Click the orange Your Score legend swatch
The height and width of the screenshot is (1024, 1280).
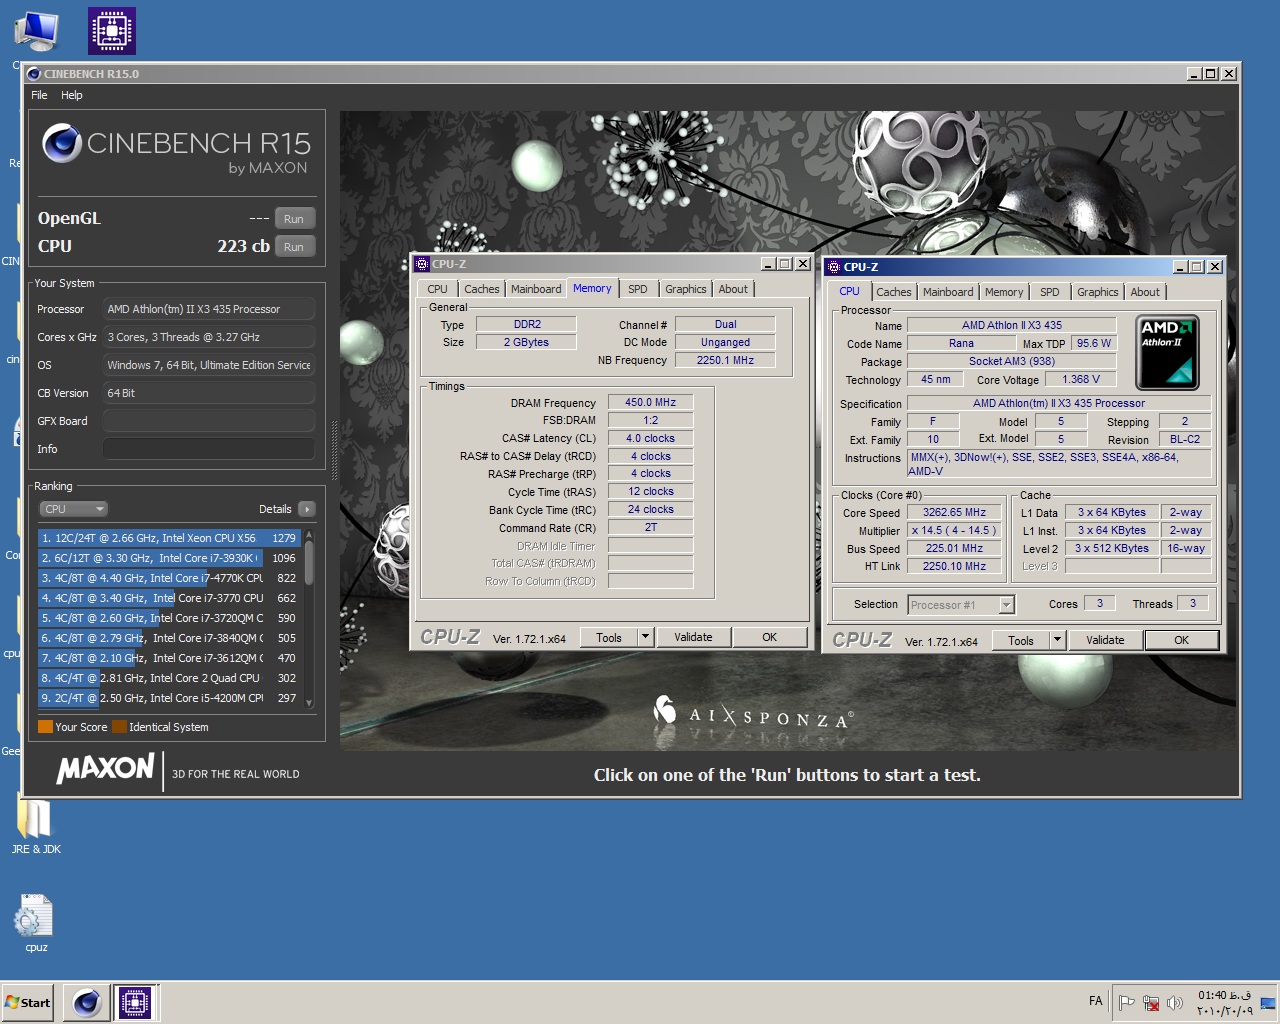point(45,727)
